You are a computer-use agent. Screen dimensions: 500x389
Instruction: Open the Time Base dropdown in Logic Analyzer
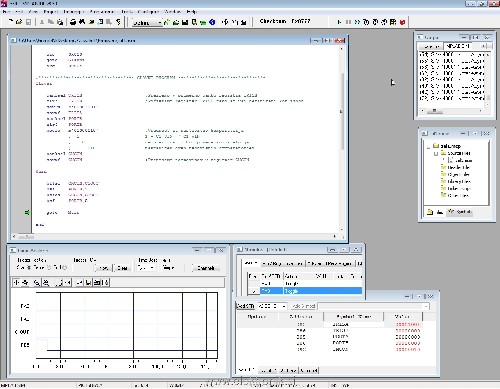coord(152,268)
